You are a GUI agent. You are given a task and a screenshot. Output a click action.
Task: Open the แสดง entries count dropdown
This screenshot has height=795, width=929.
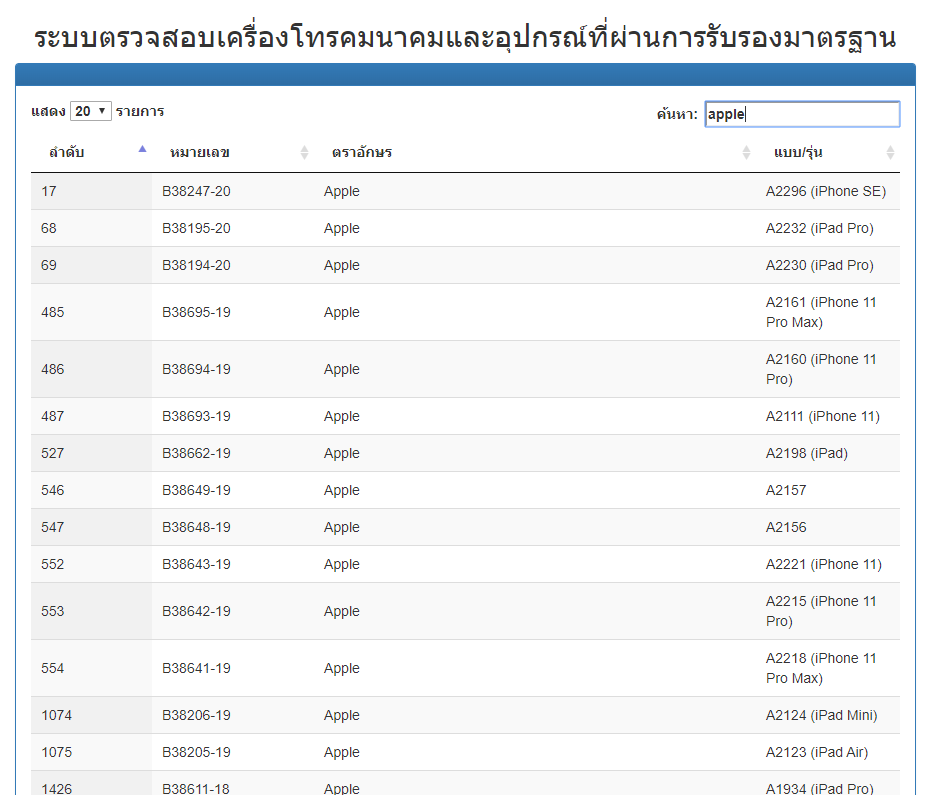click(90, 111)
